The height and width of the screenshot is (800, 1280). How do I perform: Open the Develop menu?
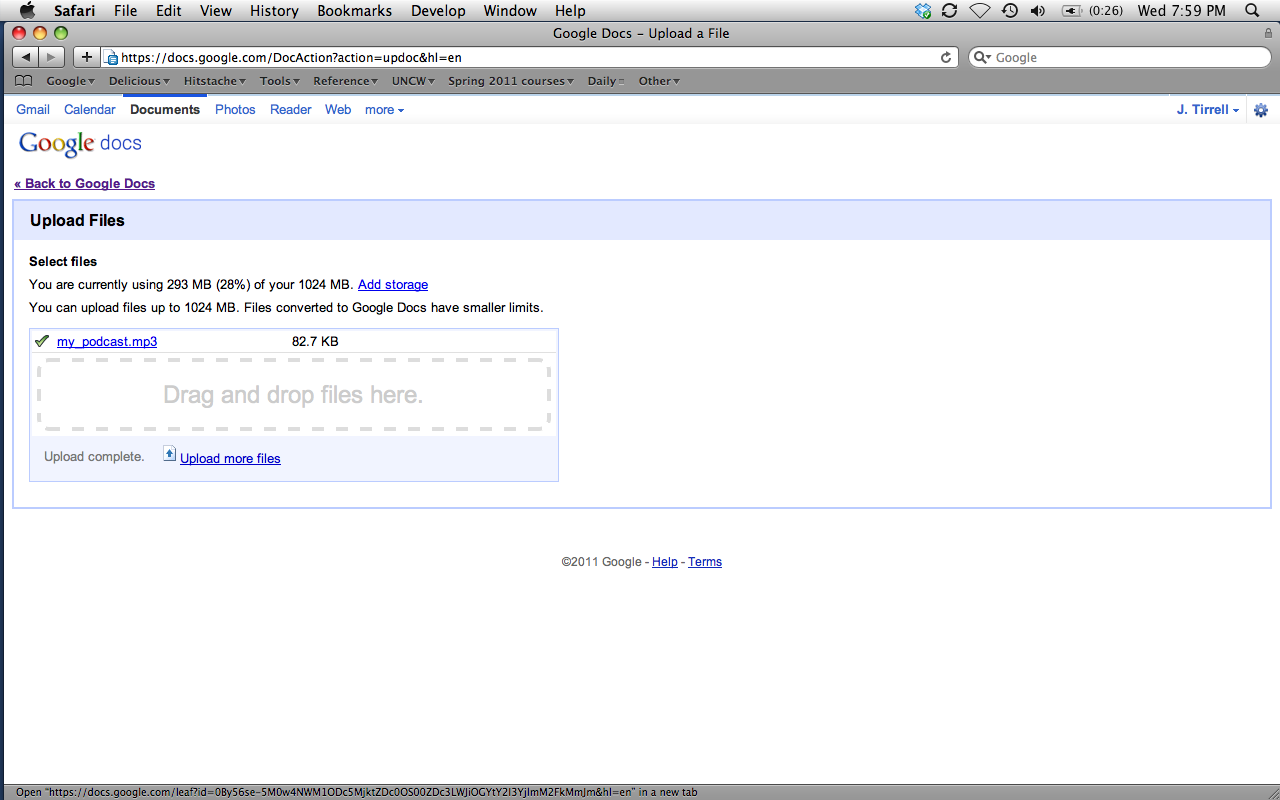(x=438, y=11)
